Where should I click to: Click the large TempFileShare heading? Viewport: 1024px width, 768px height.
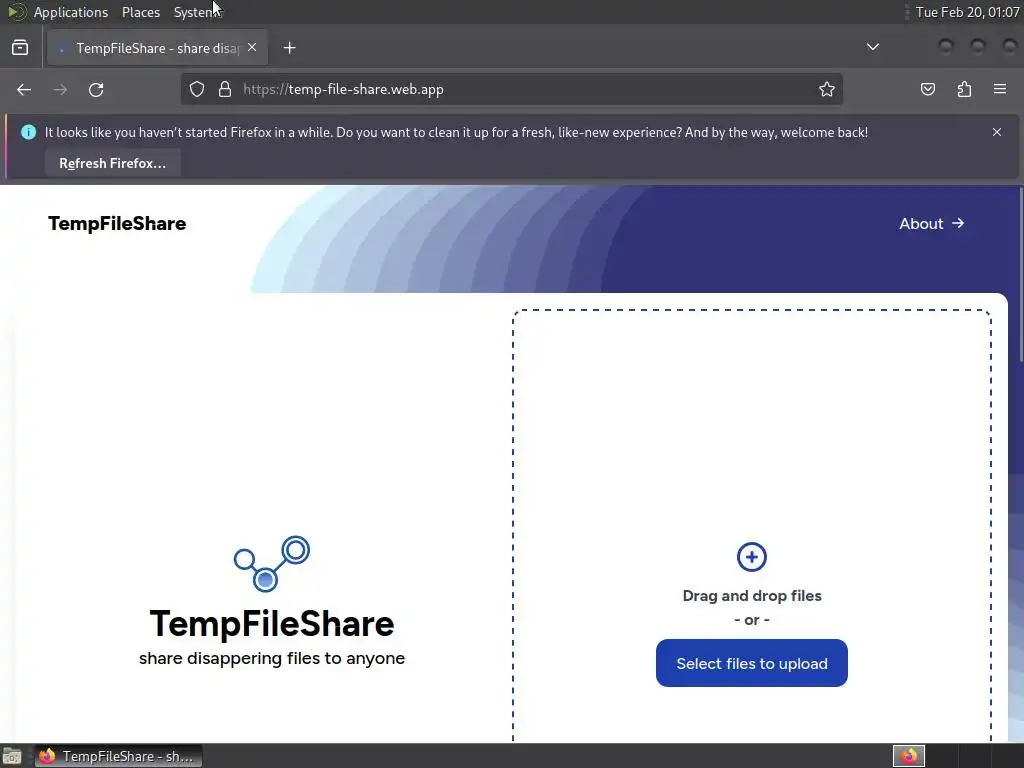(272, 623)
